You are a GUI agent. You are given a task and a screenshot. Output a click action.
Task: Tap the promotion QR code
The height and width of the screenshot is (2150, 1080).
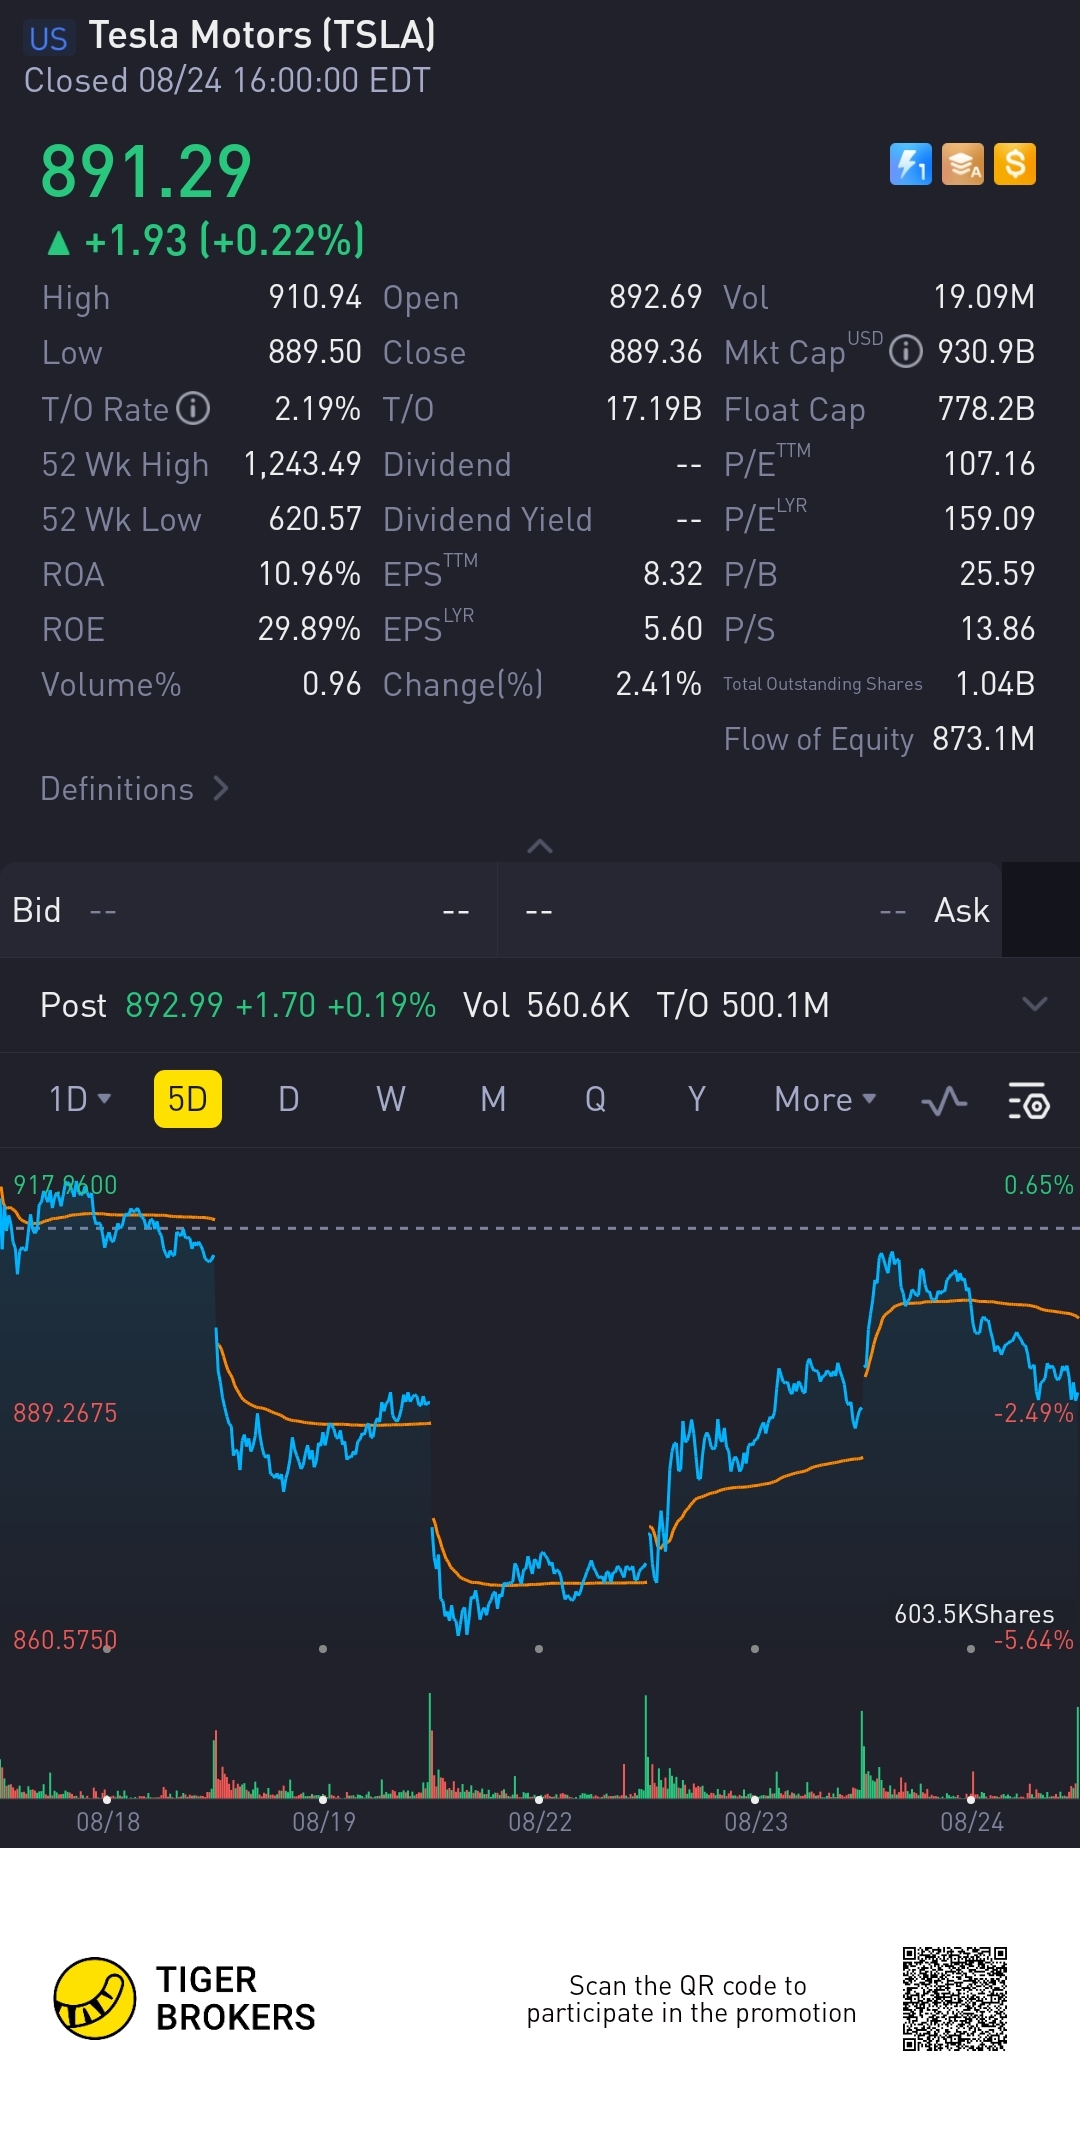tap(954, 1998)
